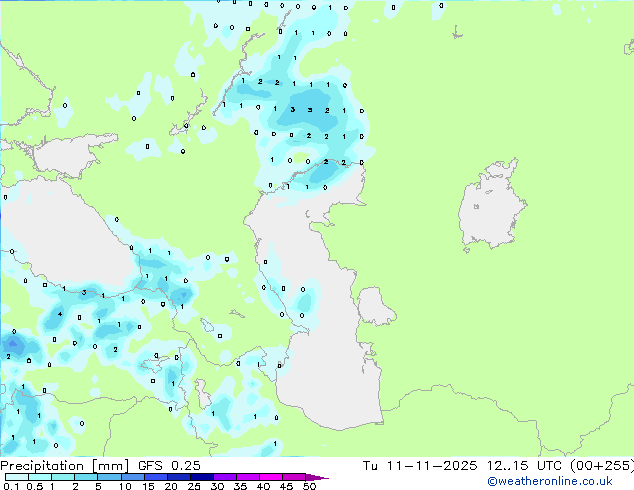
Task: Click the legend label 20
Action: click(x=171, y=486)
